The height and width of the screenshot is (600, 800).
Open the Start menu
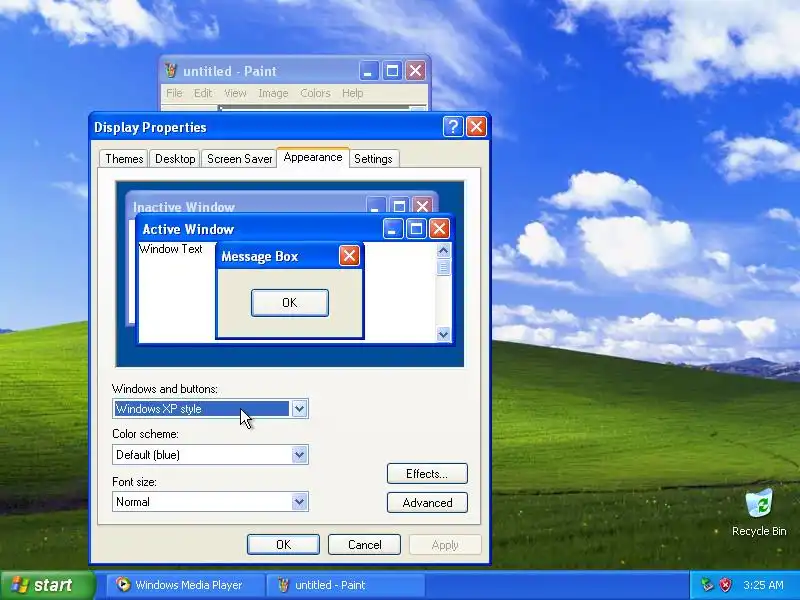47,585
